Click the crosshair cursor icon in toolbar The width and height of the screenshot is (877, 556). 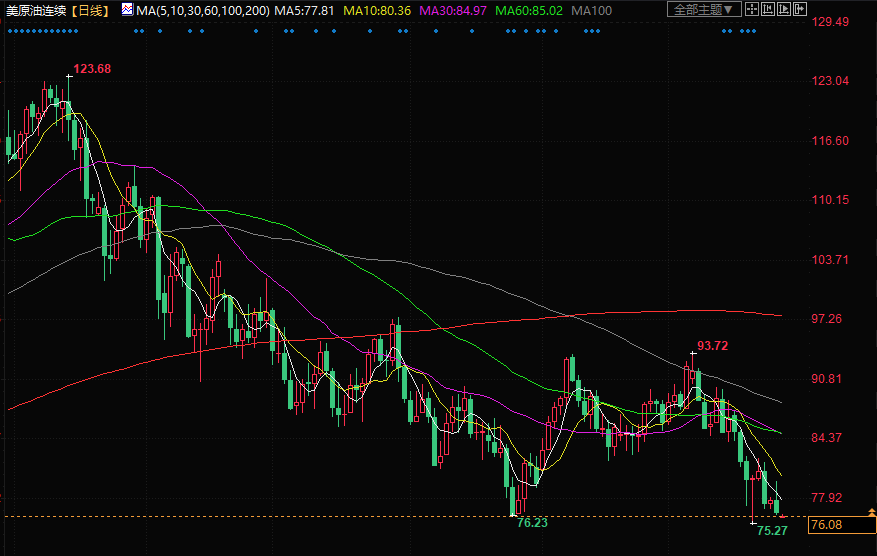click(x=752, y=10)
